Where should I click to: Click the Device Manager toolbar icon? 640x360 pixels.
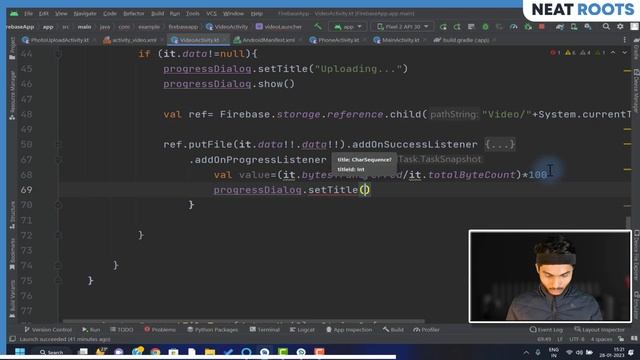[574, 27]
